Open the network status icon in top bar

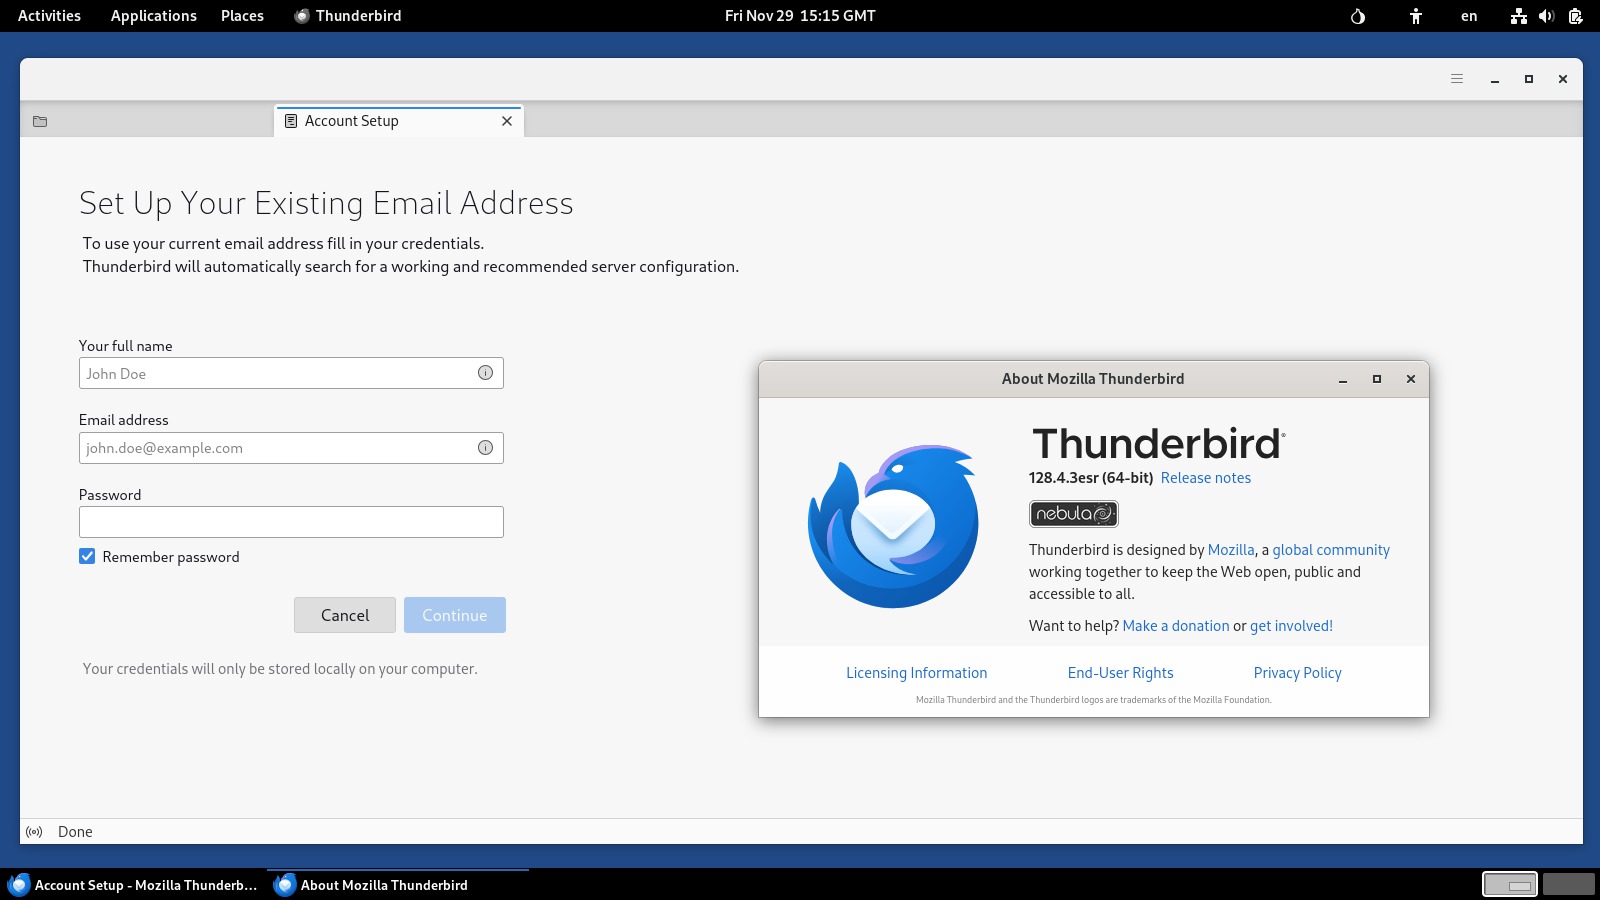(1519, 16)
